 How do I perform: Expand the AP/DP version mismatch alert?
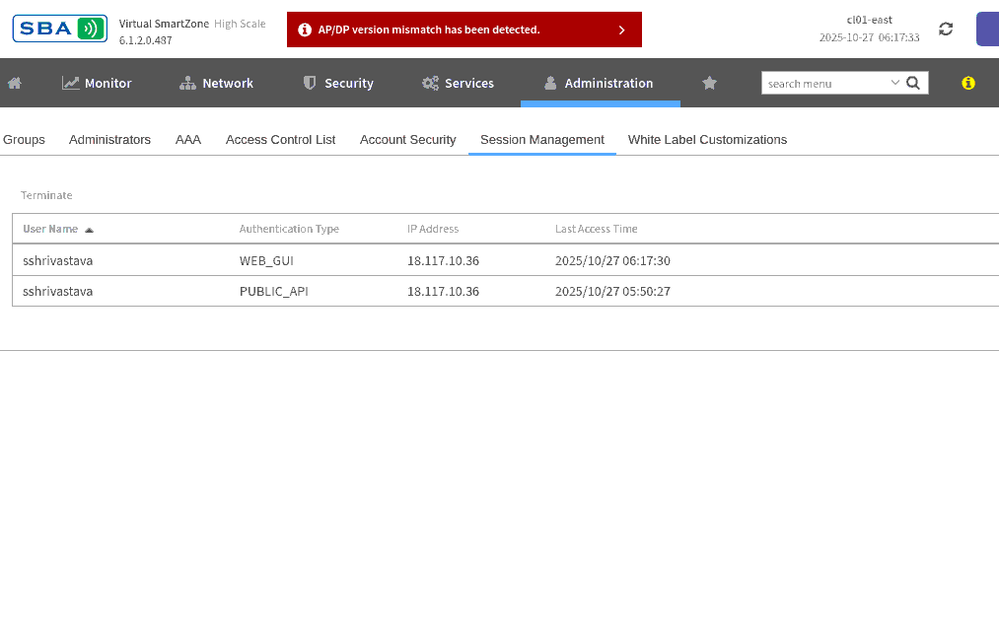[x=621, y=30]
